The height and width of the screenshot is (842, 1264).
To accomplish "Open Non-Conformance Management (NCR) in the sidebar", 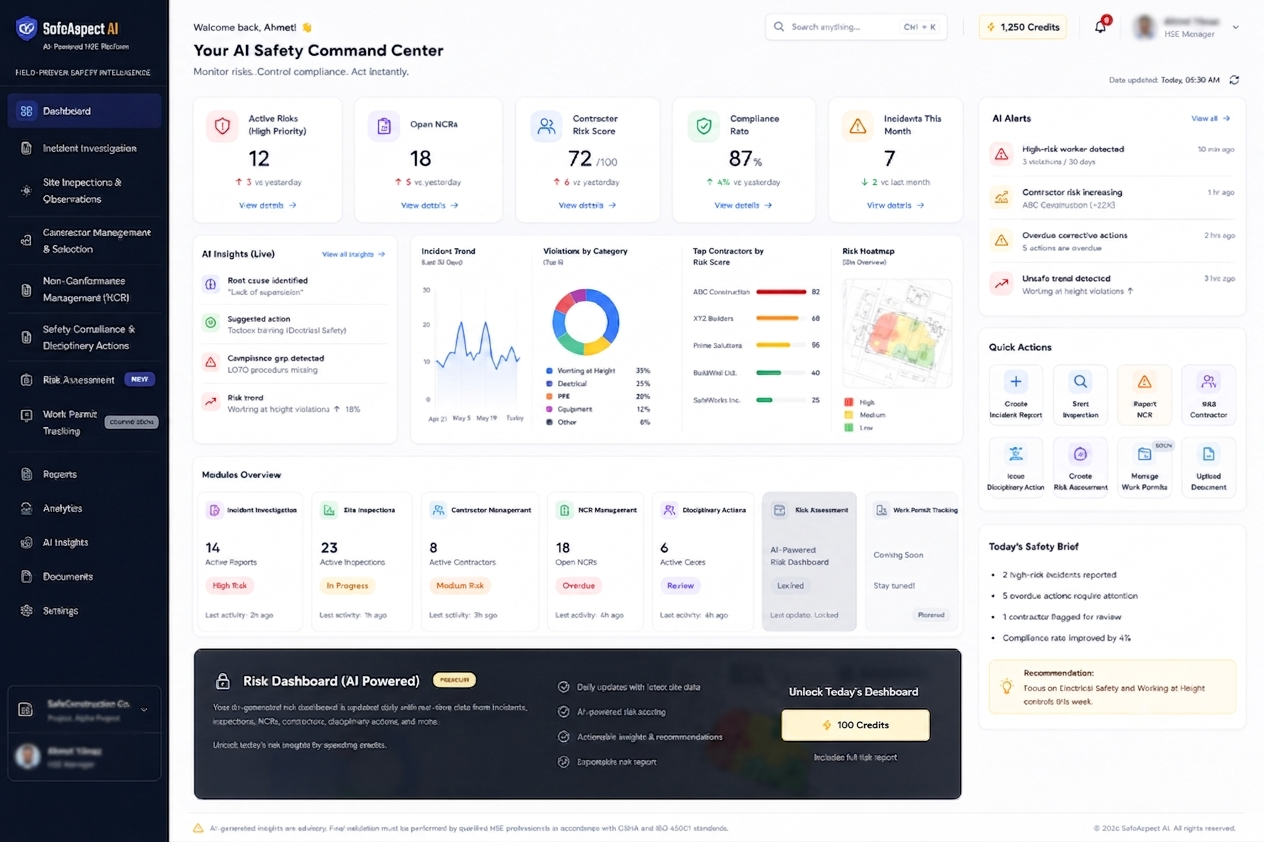I will 84,290.
